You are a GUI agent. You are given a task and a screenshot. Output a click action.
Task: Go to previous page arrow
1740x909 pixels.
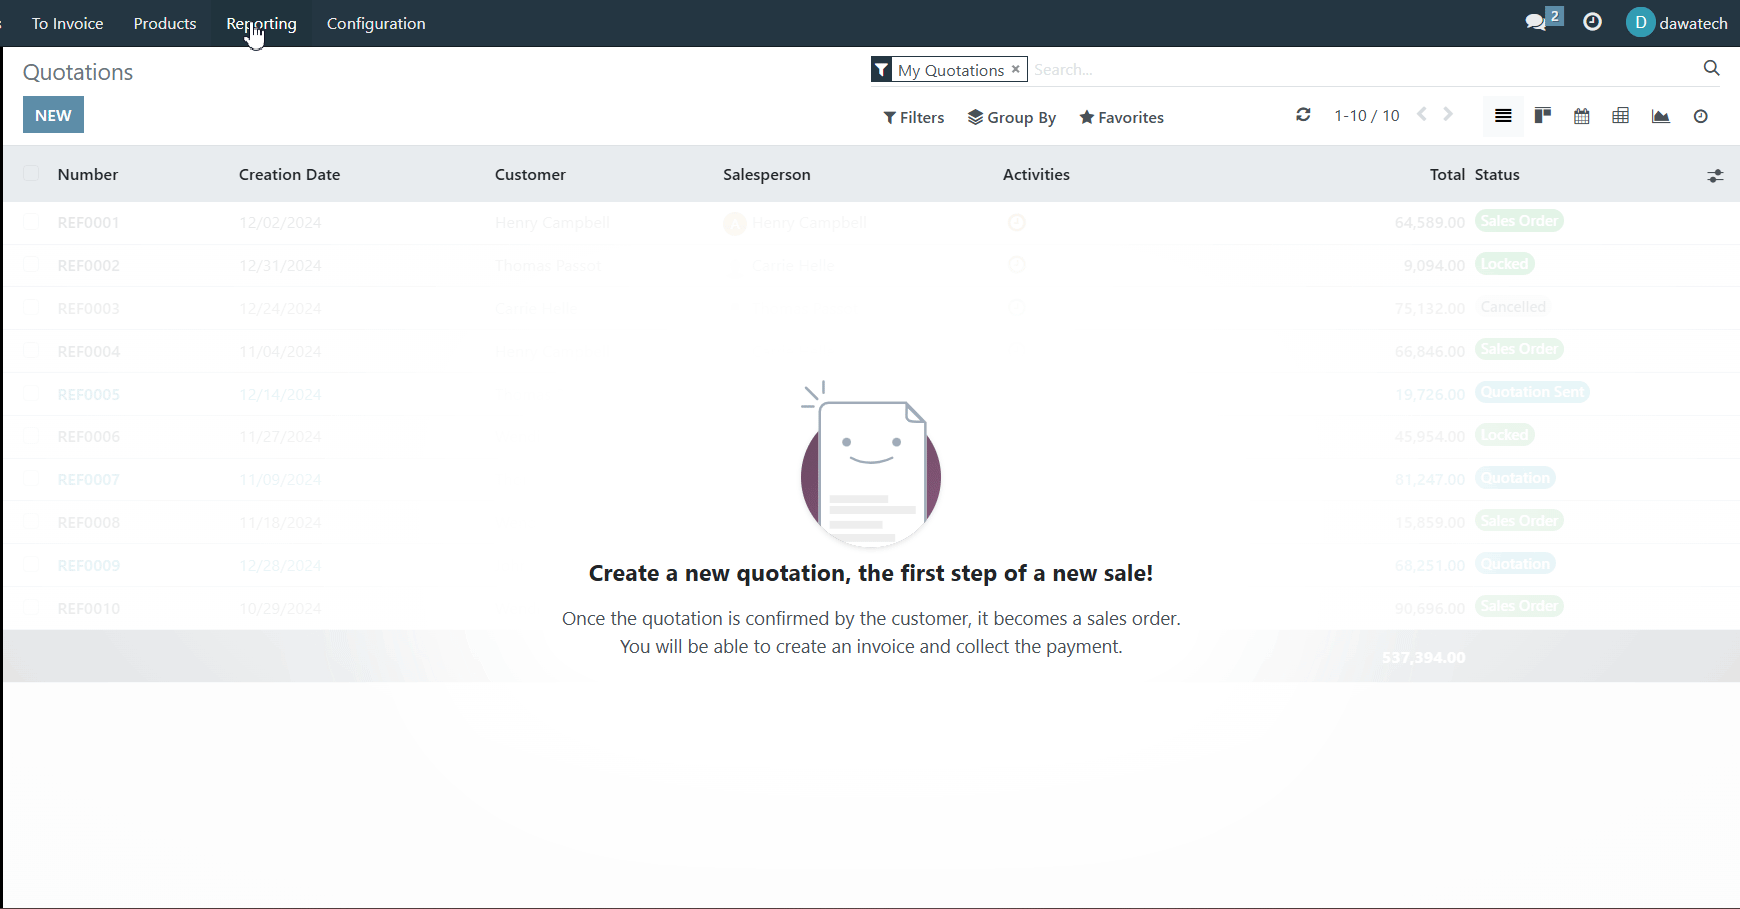pos(1421,115)
